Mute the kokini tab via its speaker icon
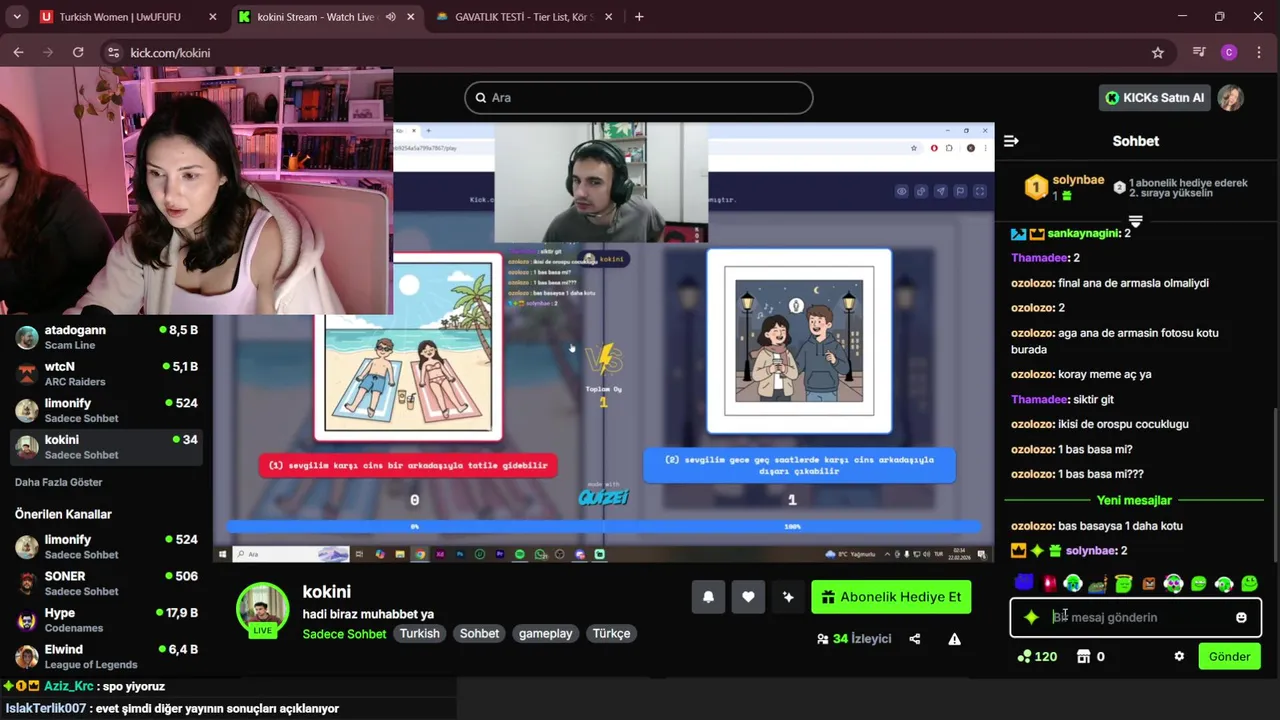1280x720 pixels. [390, 17]
